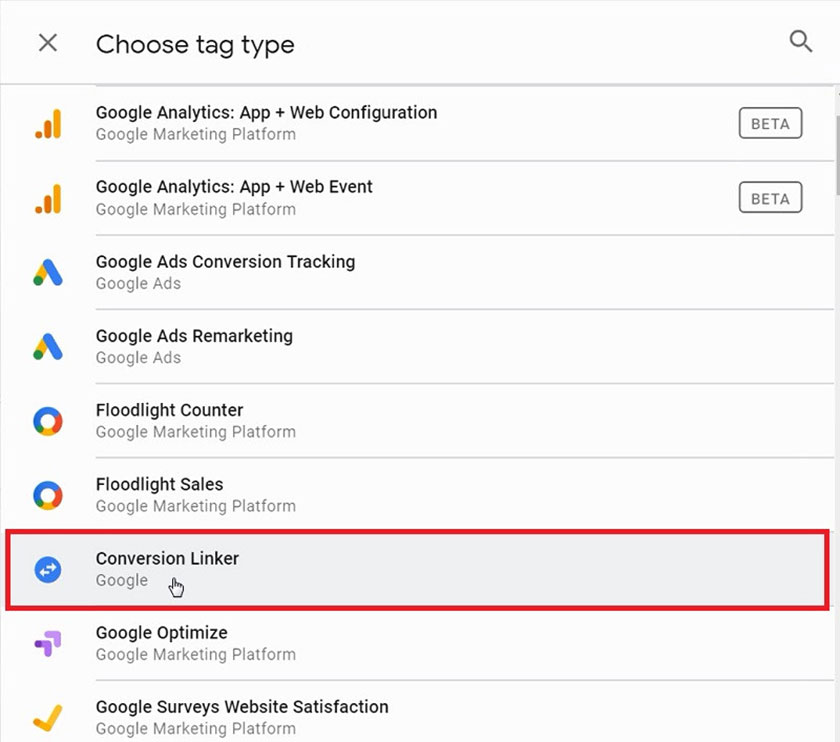Click the yellow Google Surveys checkmark icon
This screenshot has height=742, width=840.
[48, 717]
